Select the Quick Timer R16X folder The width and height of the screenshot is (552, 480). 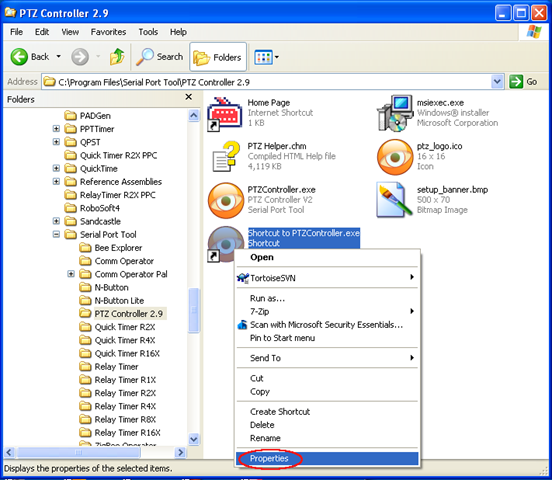pyautogui.click(x=120, y=353)
